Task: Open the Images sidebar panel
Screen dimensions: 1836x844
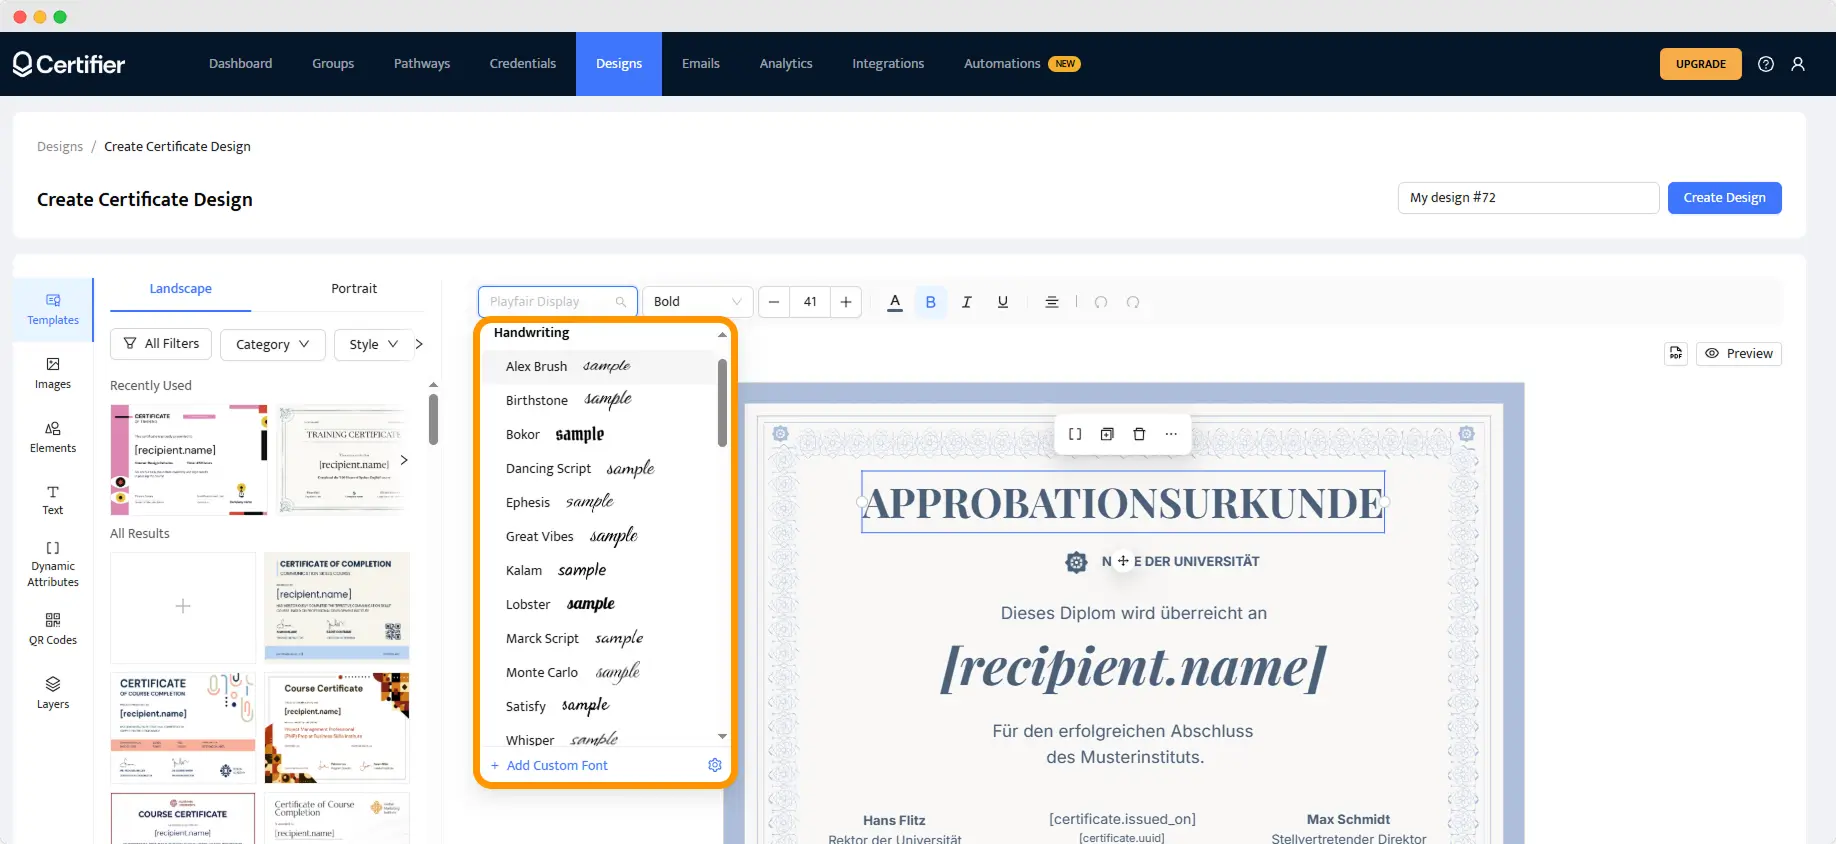Action: click(x=53, y=373)
